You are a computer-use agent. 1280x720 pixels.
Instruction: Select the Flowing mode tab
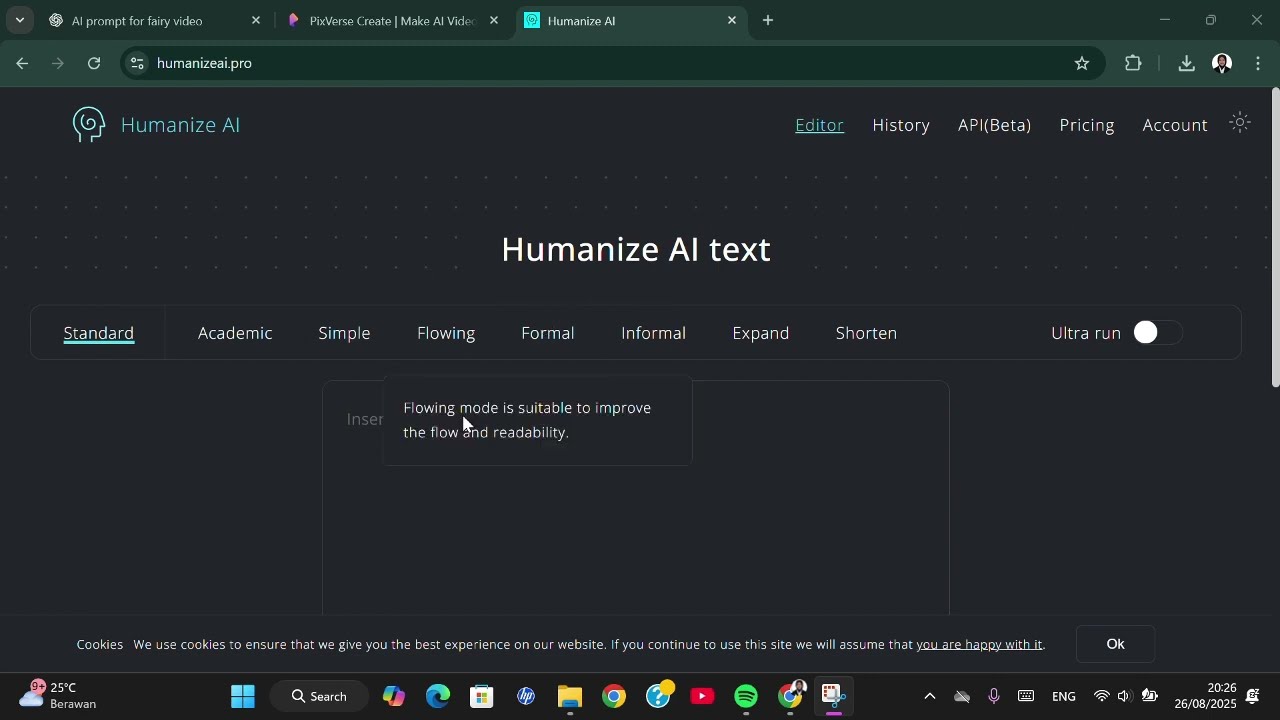coord(446,333)
